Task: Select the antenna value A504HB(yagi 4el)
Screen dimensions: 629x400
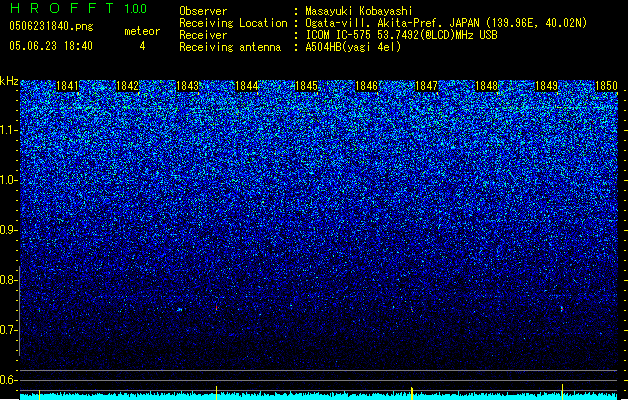Action: [353, 47]
